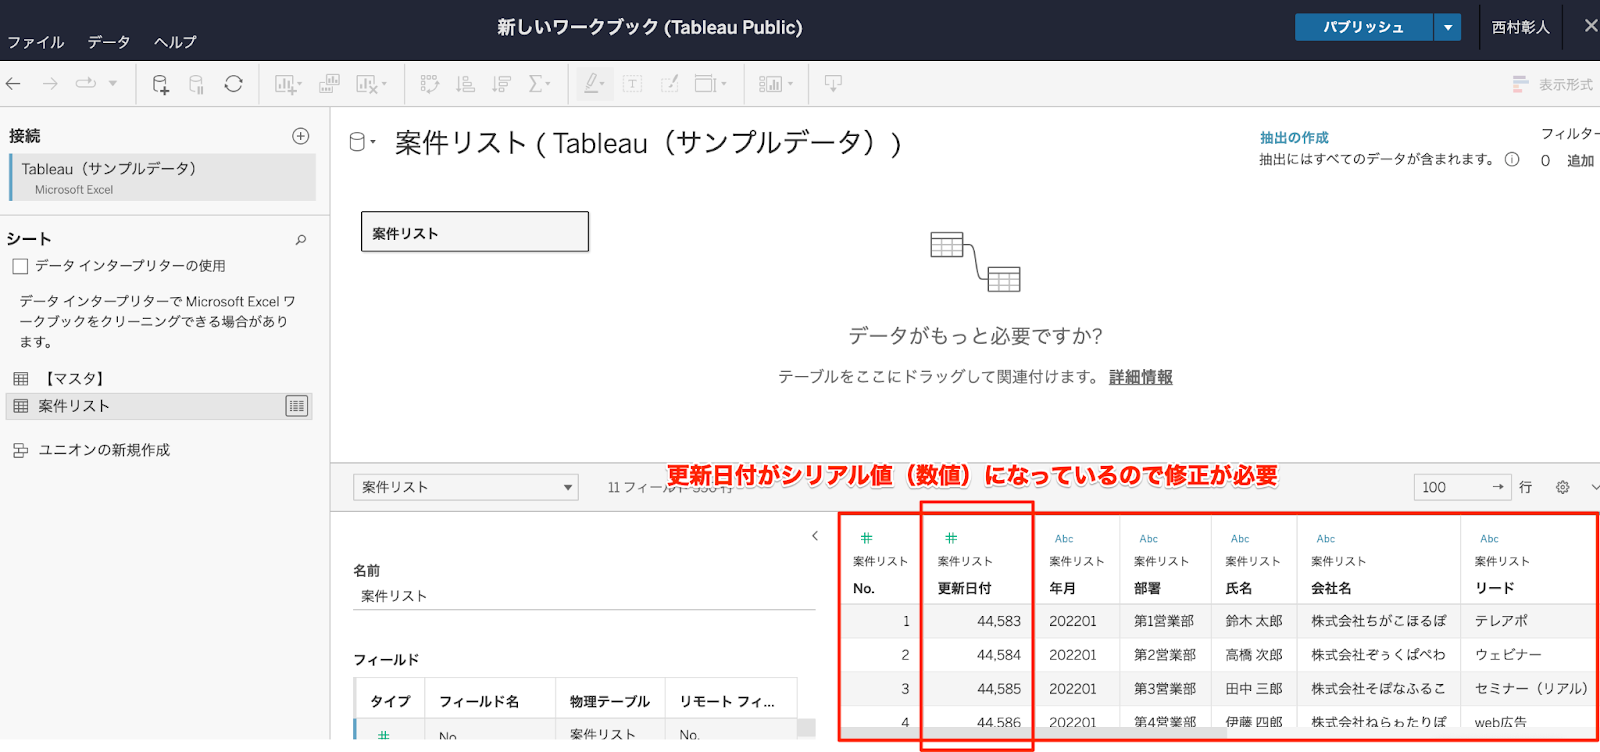The width and height of the screenshot is (1600, 752).
Task: Click view data icon on 案件リスト sheet row
Action: (297, 406)
